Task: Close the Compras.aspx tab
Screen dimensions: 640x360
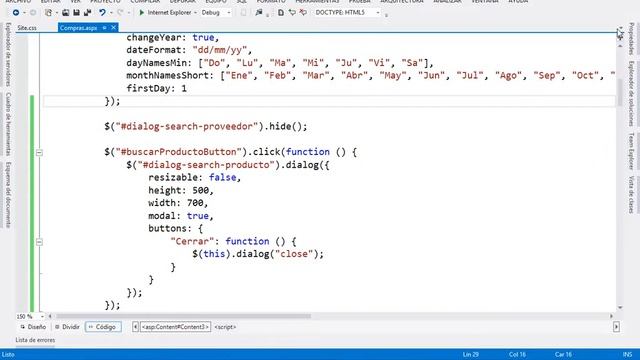Action: pos(113,28)
